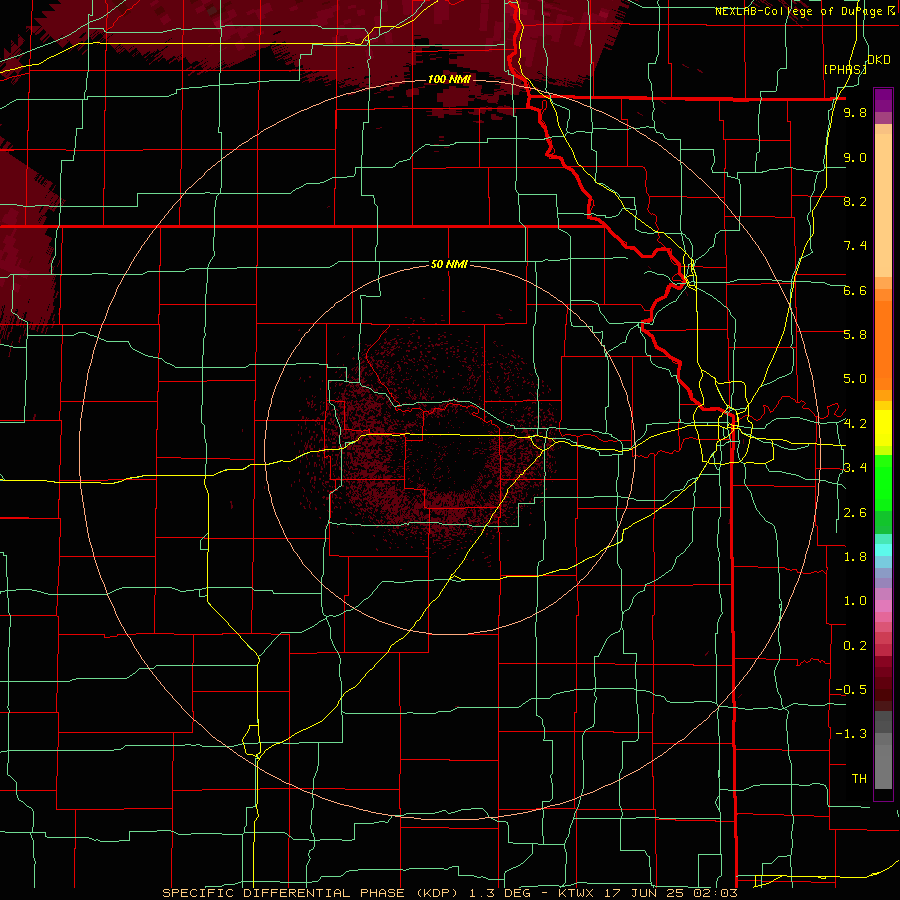
Task: Click the 50 NMI range ring label
Action: pyautogui.click(x=449, y=264)
